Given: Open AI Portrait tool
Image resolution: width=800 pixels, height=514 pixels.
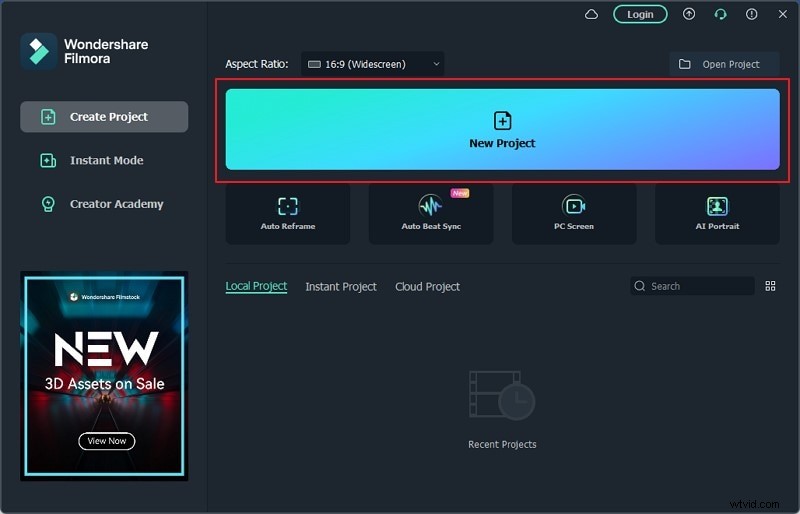Looking at the screenshot, I should (717, 213).
